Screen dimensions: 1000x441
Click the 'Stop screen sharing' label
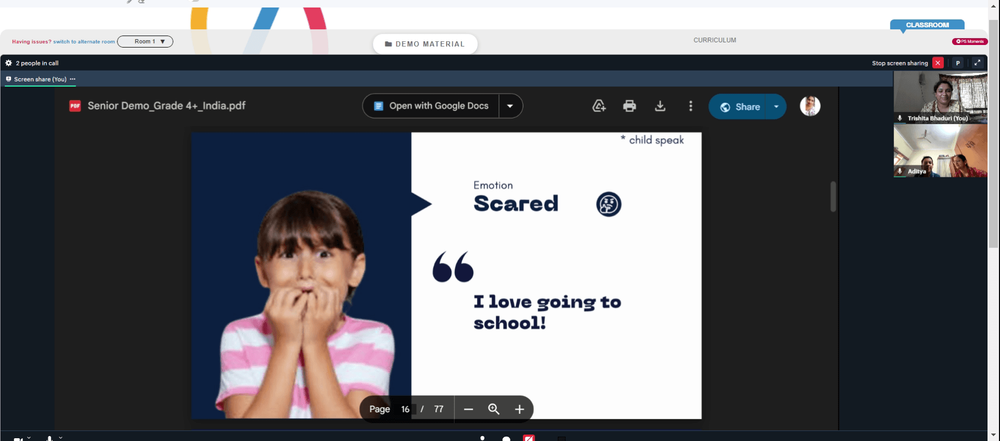[900, 63]
